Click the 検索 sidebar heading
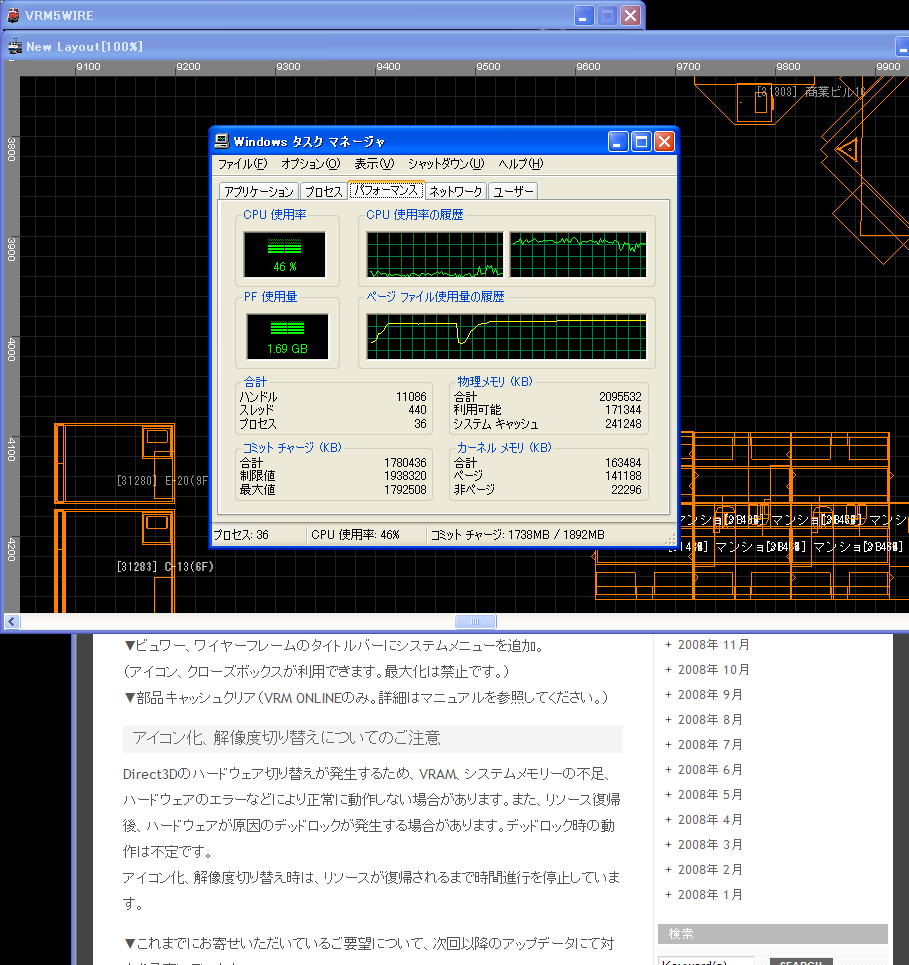 coord(681,934)
